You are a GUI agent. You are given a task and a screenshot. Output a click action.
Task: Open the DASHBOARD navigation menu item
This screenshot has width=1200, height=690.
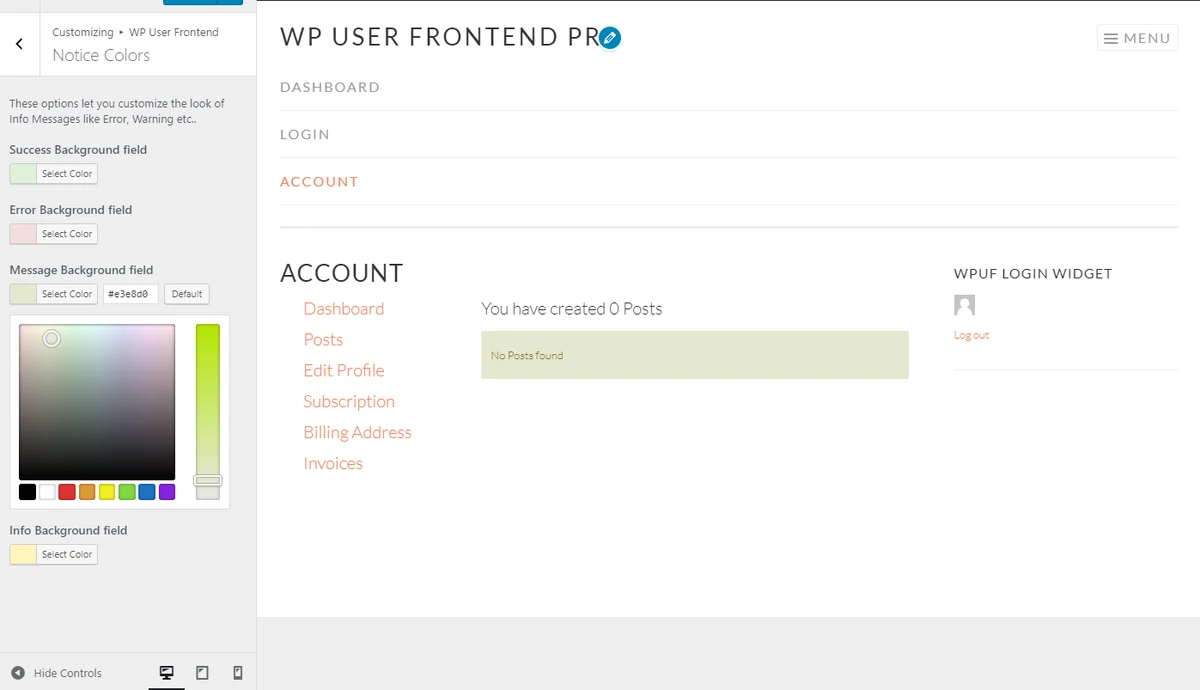(x=330, y=87)
